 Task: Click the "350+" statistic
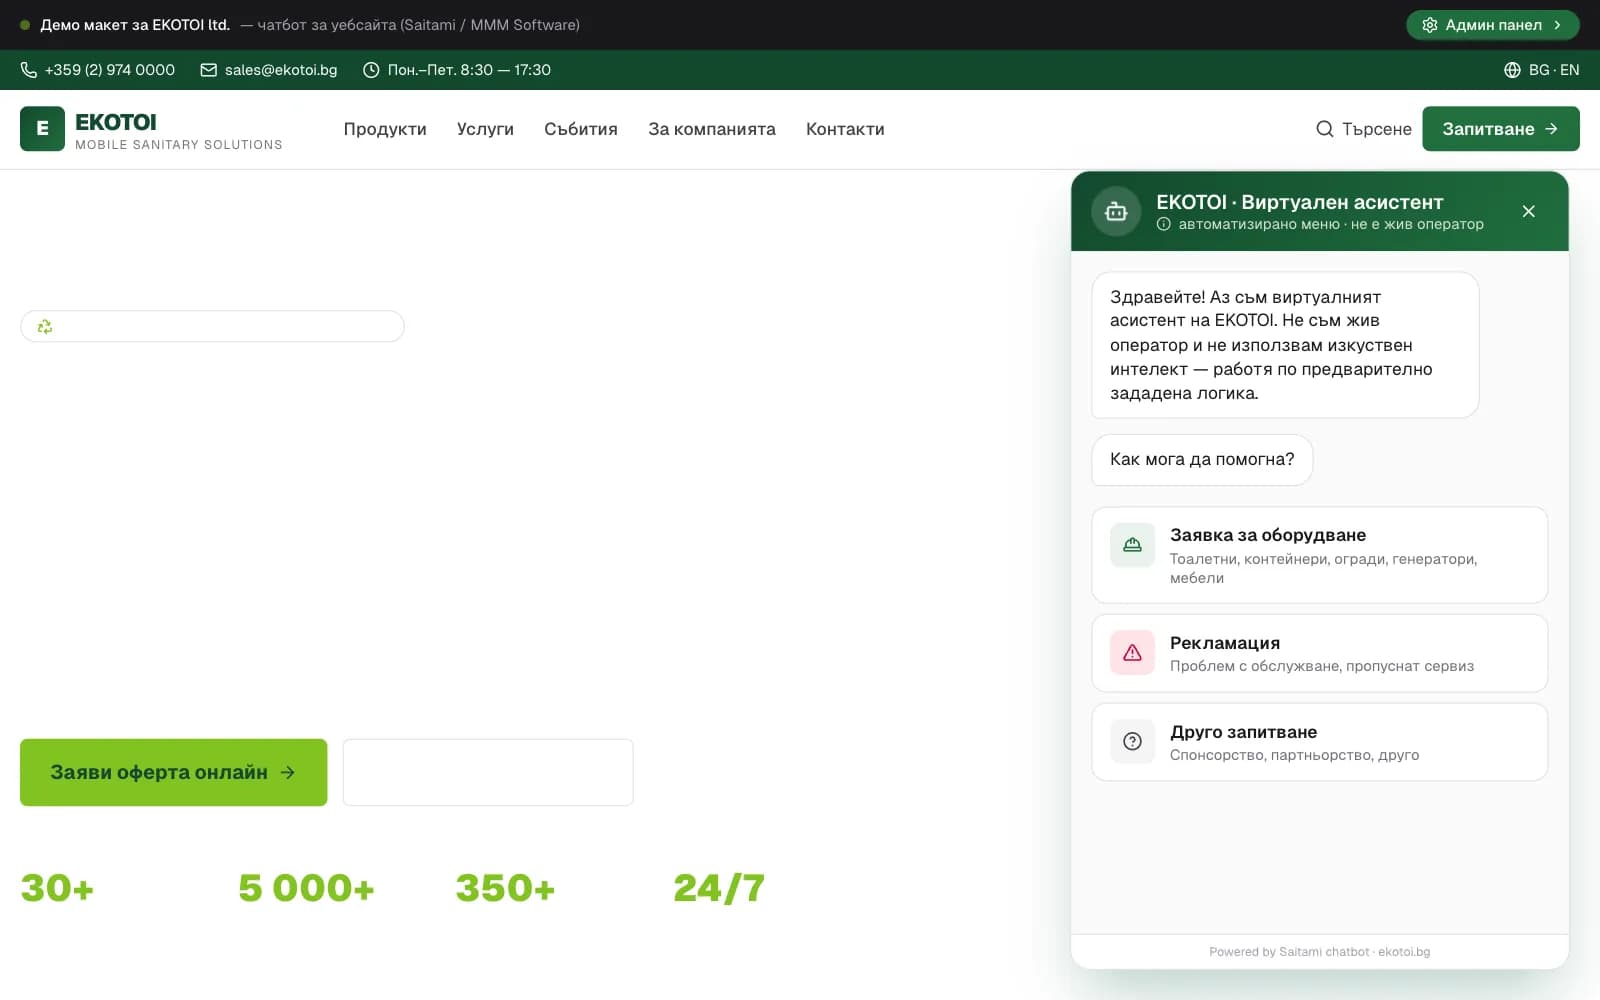(505, 888)
